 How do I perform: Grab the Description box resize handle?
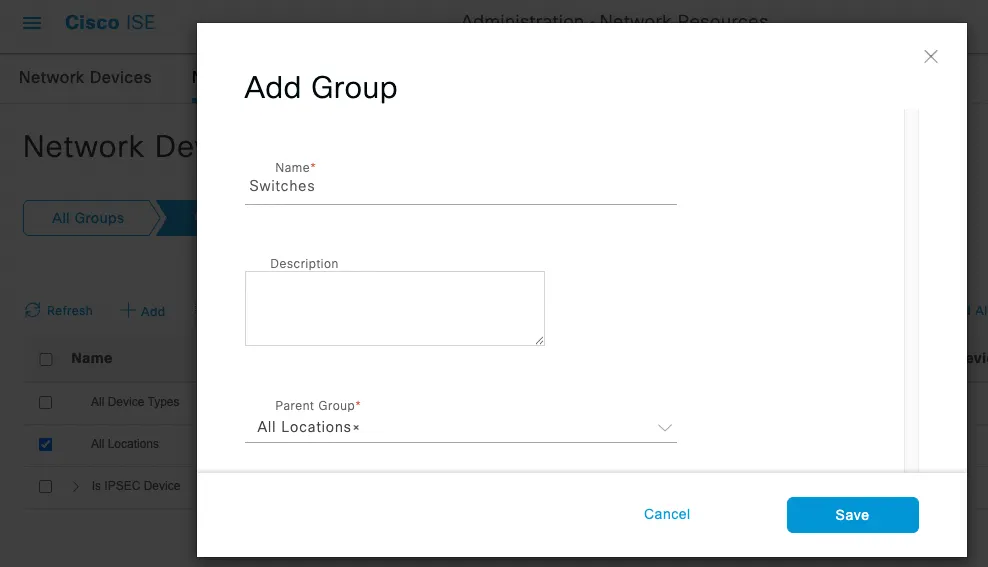(x=539, y=340)
